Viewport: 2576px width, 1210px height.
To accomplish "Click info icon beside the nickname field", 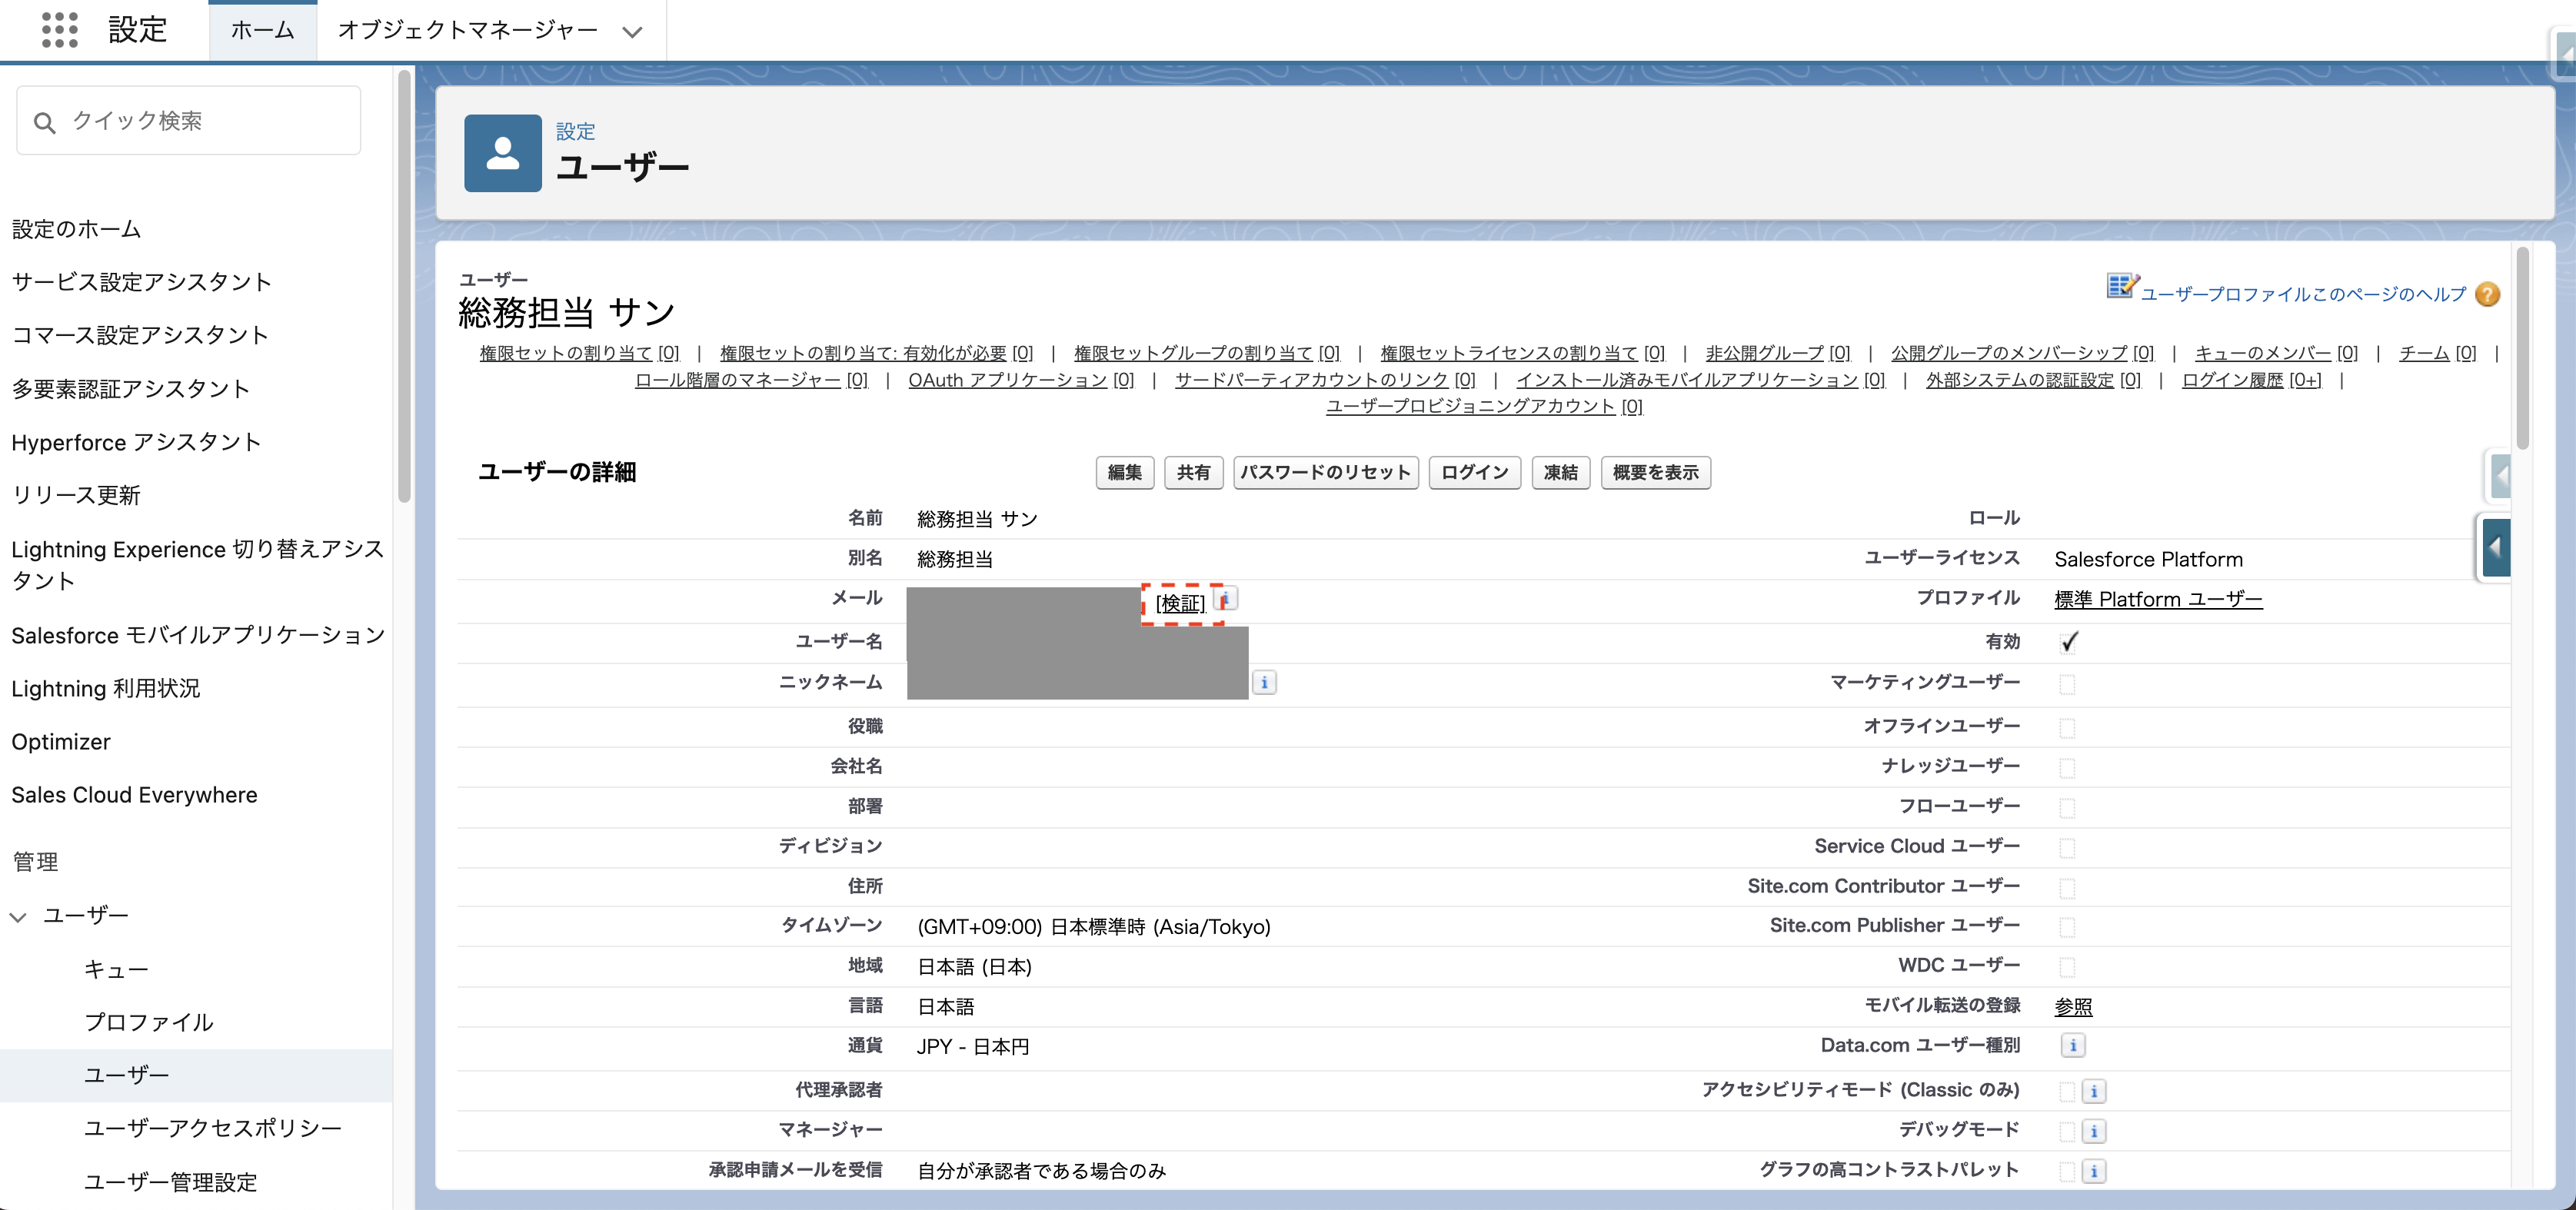I will pos(1264,682).
